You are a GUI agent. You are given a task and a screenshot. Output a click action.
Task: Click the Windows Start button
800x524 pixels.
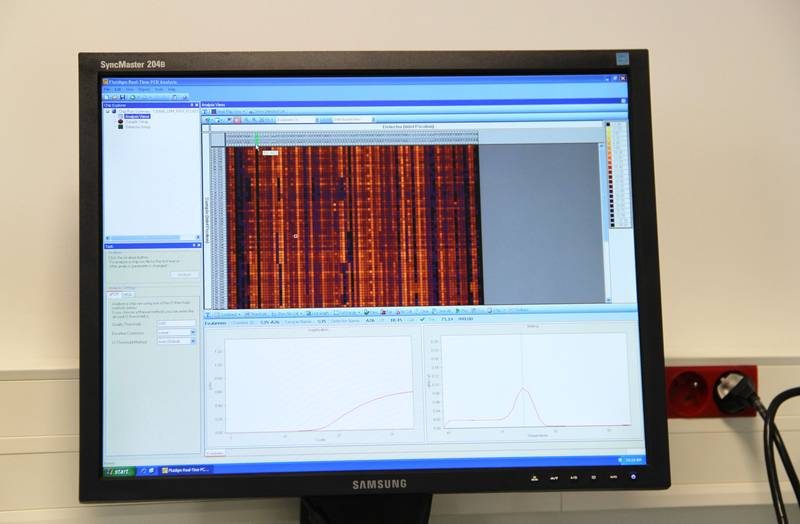[x=120, y=470]
